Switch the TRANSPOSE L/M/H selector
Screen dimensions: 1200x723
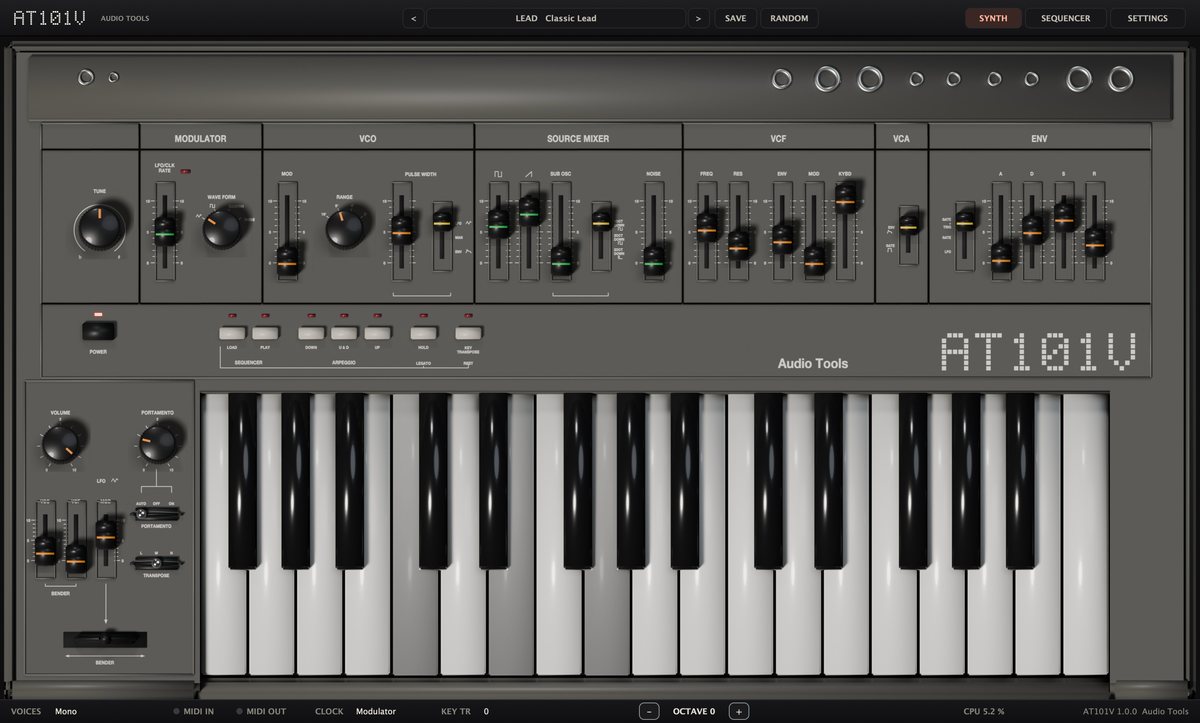click(x=158, y=562)
